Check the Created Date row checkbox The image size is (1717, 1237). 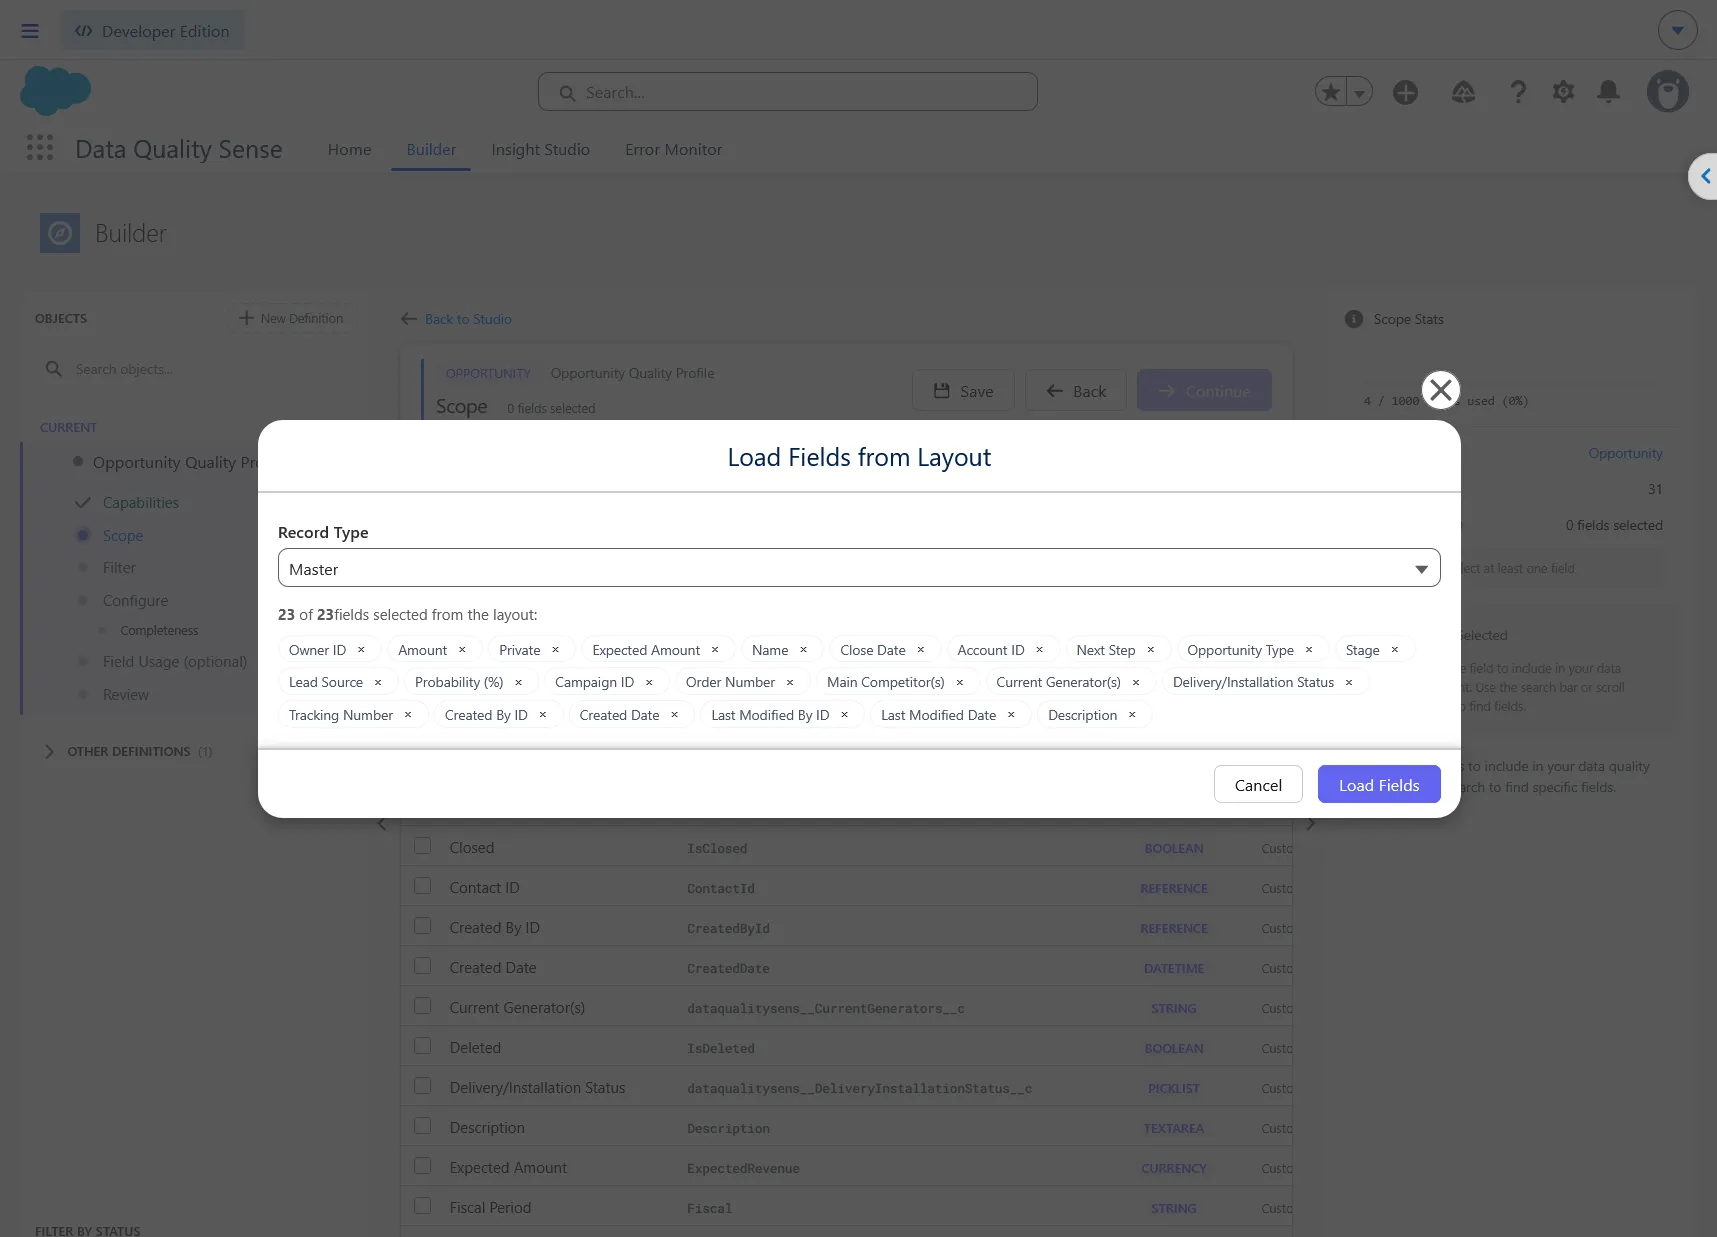click(x=423, y=966)
